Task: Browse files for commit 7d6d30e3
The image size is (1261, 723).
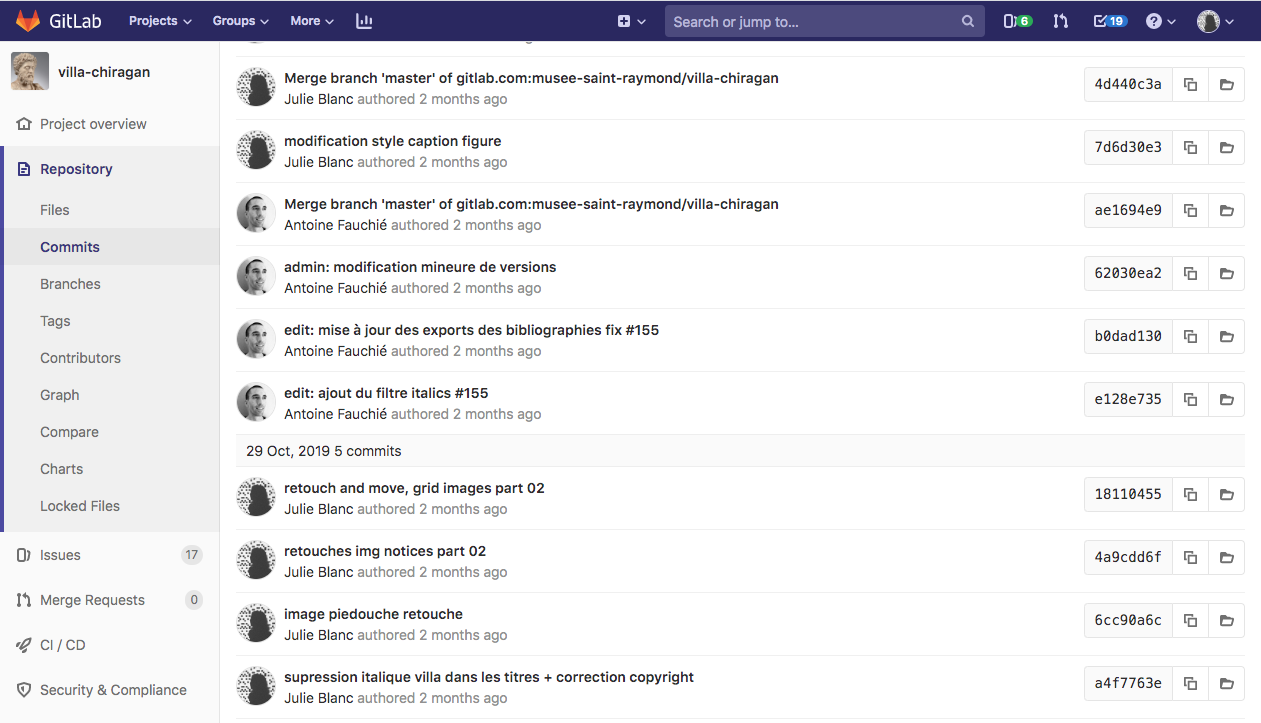Action: pyautogui.click(x=1226, y=148)
